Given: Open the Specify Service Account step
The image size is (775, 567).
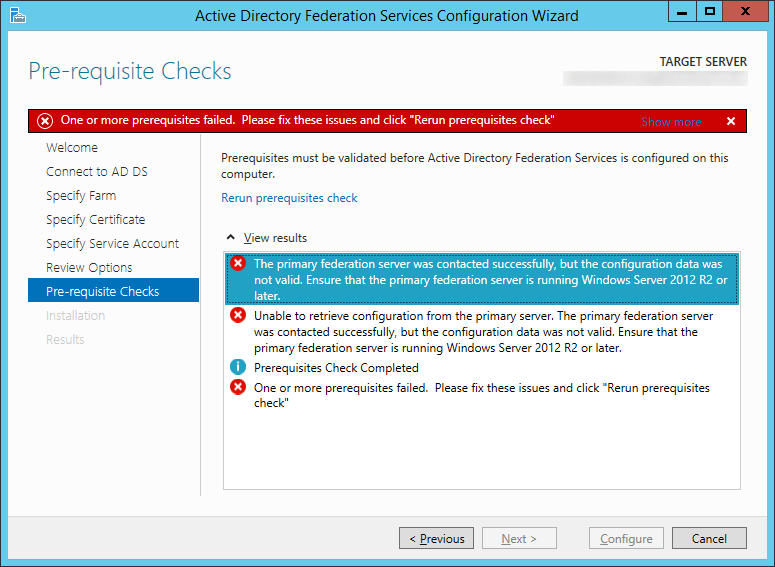Looking at the screenshot, I should (113, 244).
